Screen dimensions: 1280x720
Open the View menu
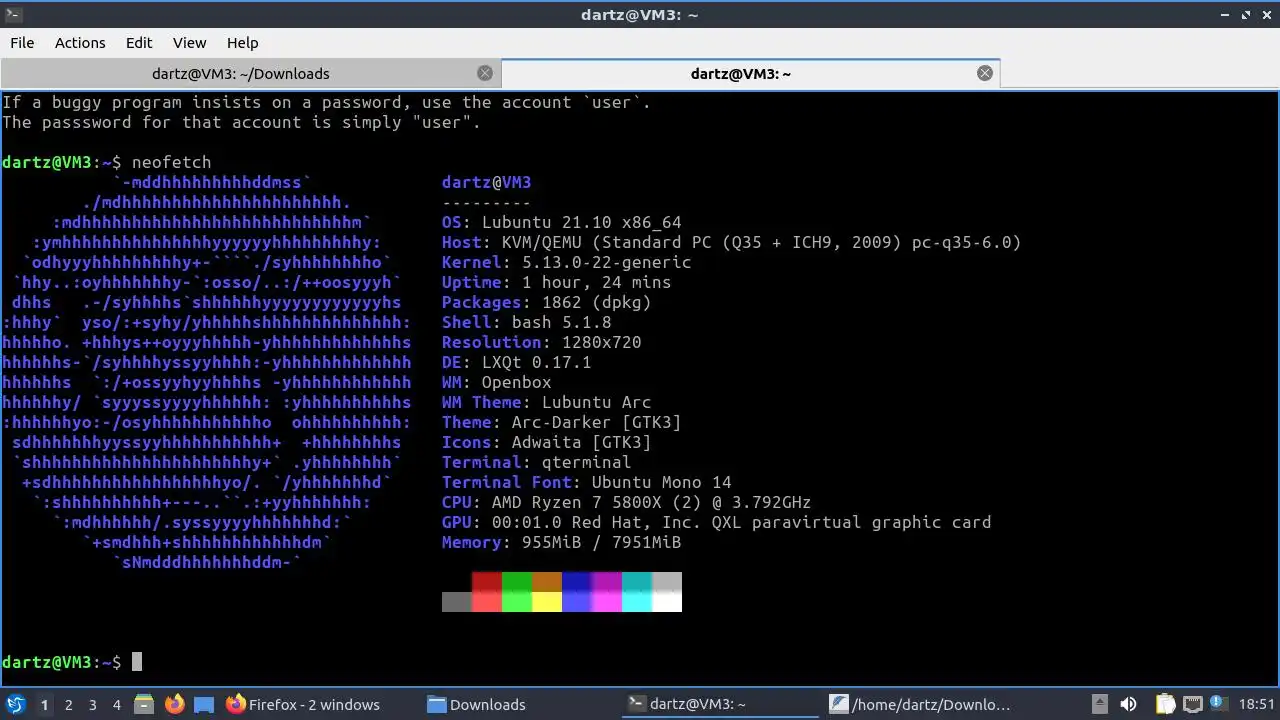coord(189,43)
